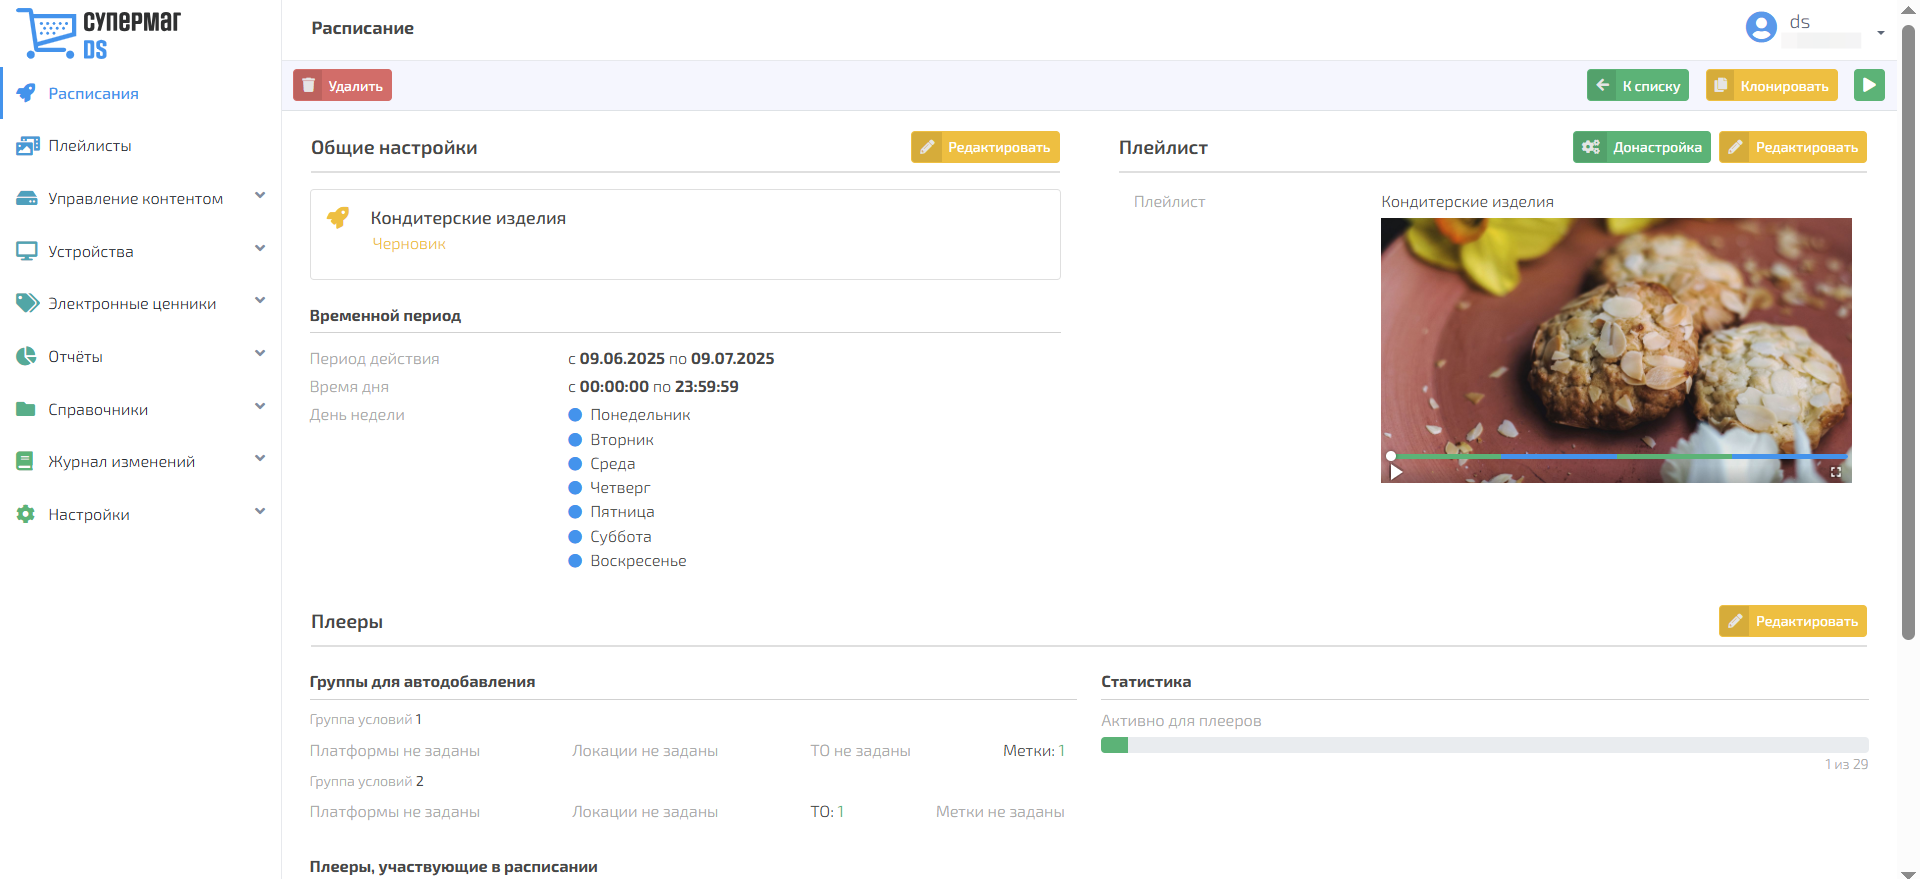Image resolution: width=1920 pixels, height=879 pixels.
Task: Edit Общие настройки with Редактировать
Action: tap(985, 147)
